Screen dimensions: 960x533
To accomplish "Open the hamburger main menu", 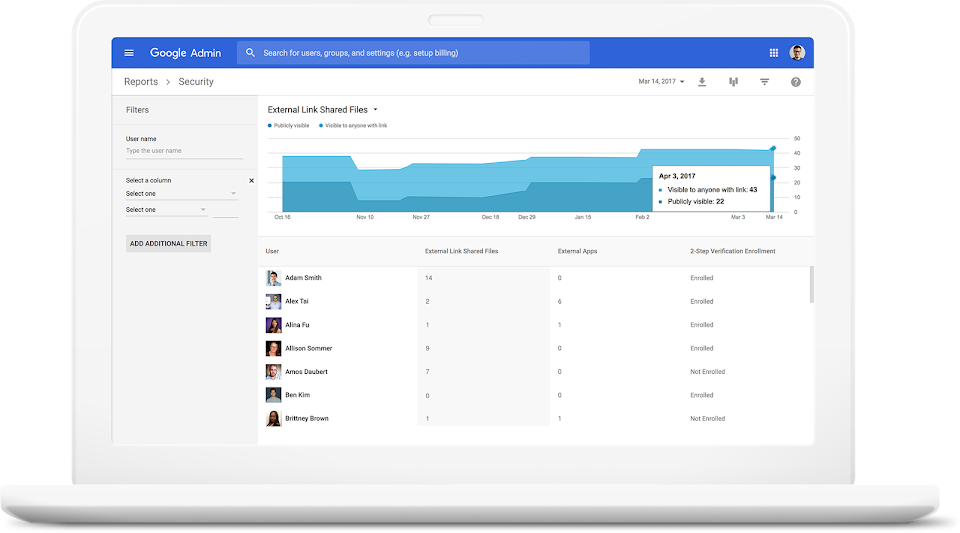I will (129, 53).
